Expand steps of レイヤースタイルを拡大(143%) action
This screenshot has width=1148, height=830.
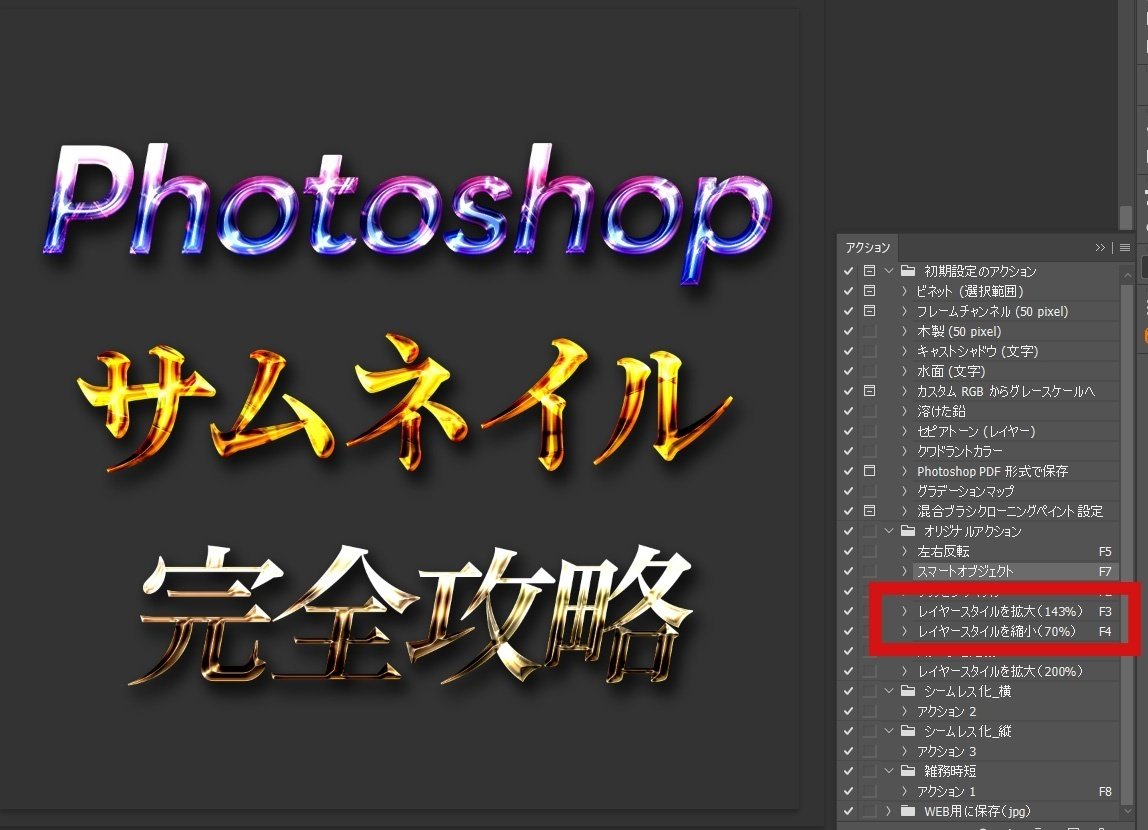pos(904,611)
